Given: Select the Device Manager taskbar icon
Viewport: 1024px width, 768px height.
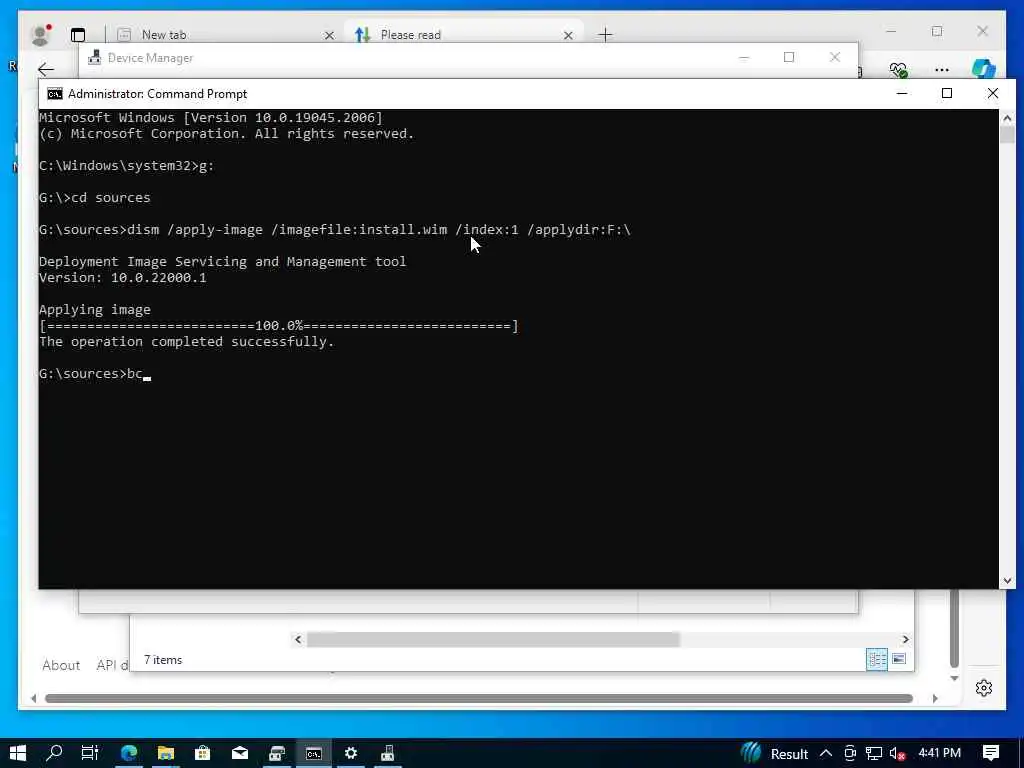Looking at the screenshot, I should [x=387, y=753].
